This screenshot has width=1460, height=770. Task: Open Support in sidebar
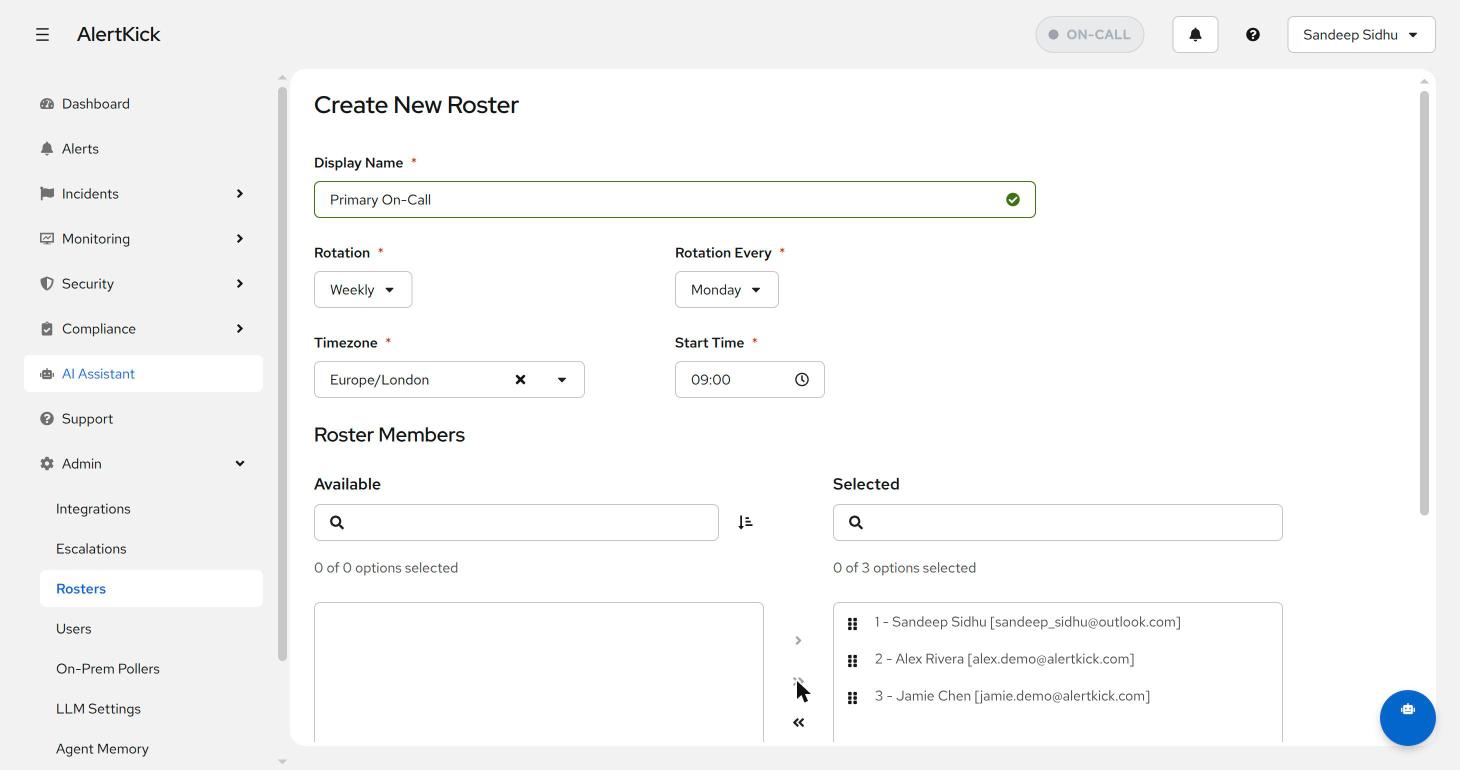143,419
